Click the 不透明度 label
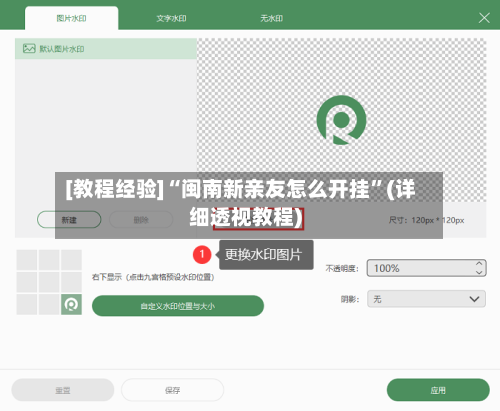The image size is (500, 411). (x=342, y=268)
